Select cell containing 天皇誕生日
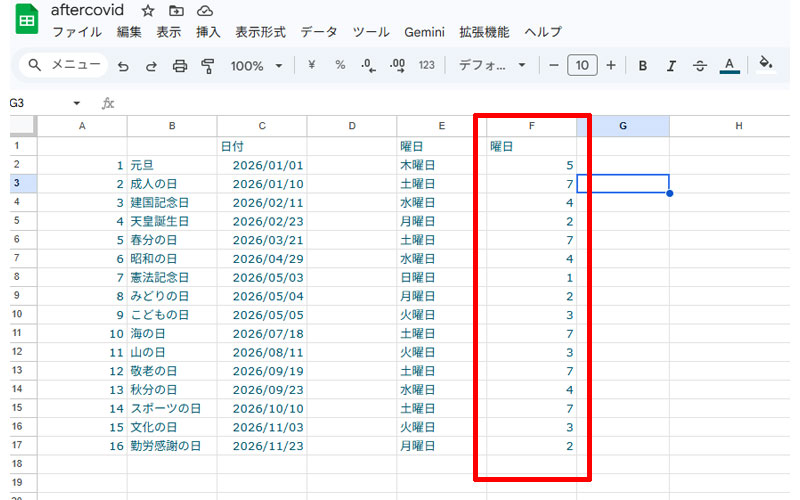 point(172,221)
